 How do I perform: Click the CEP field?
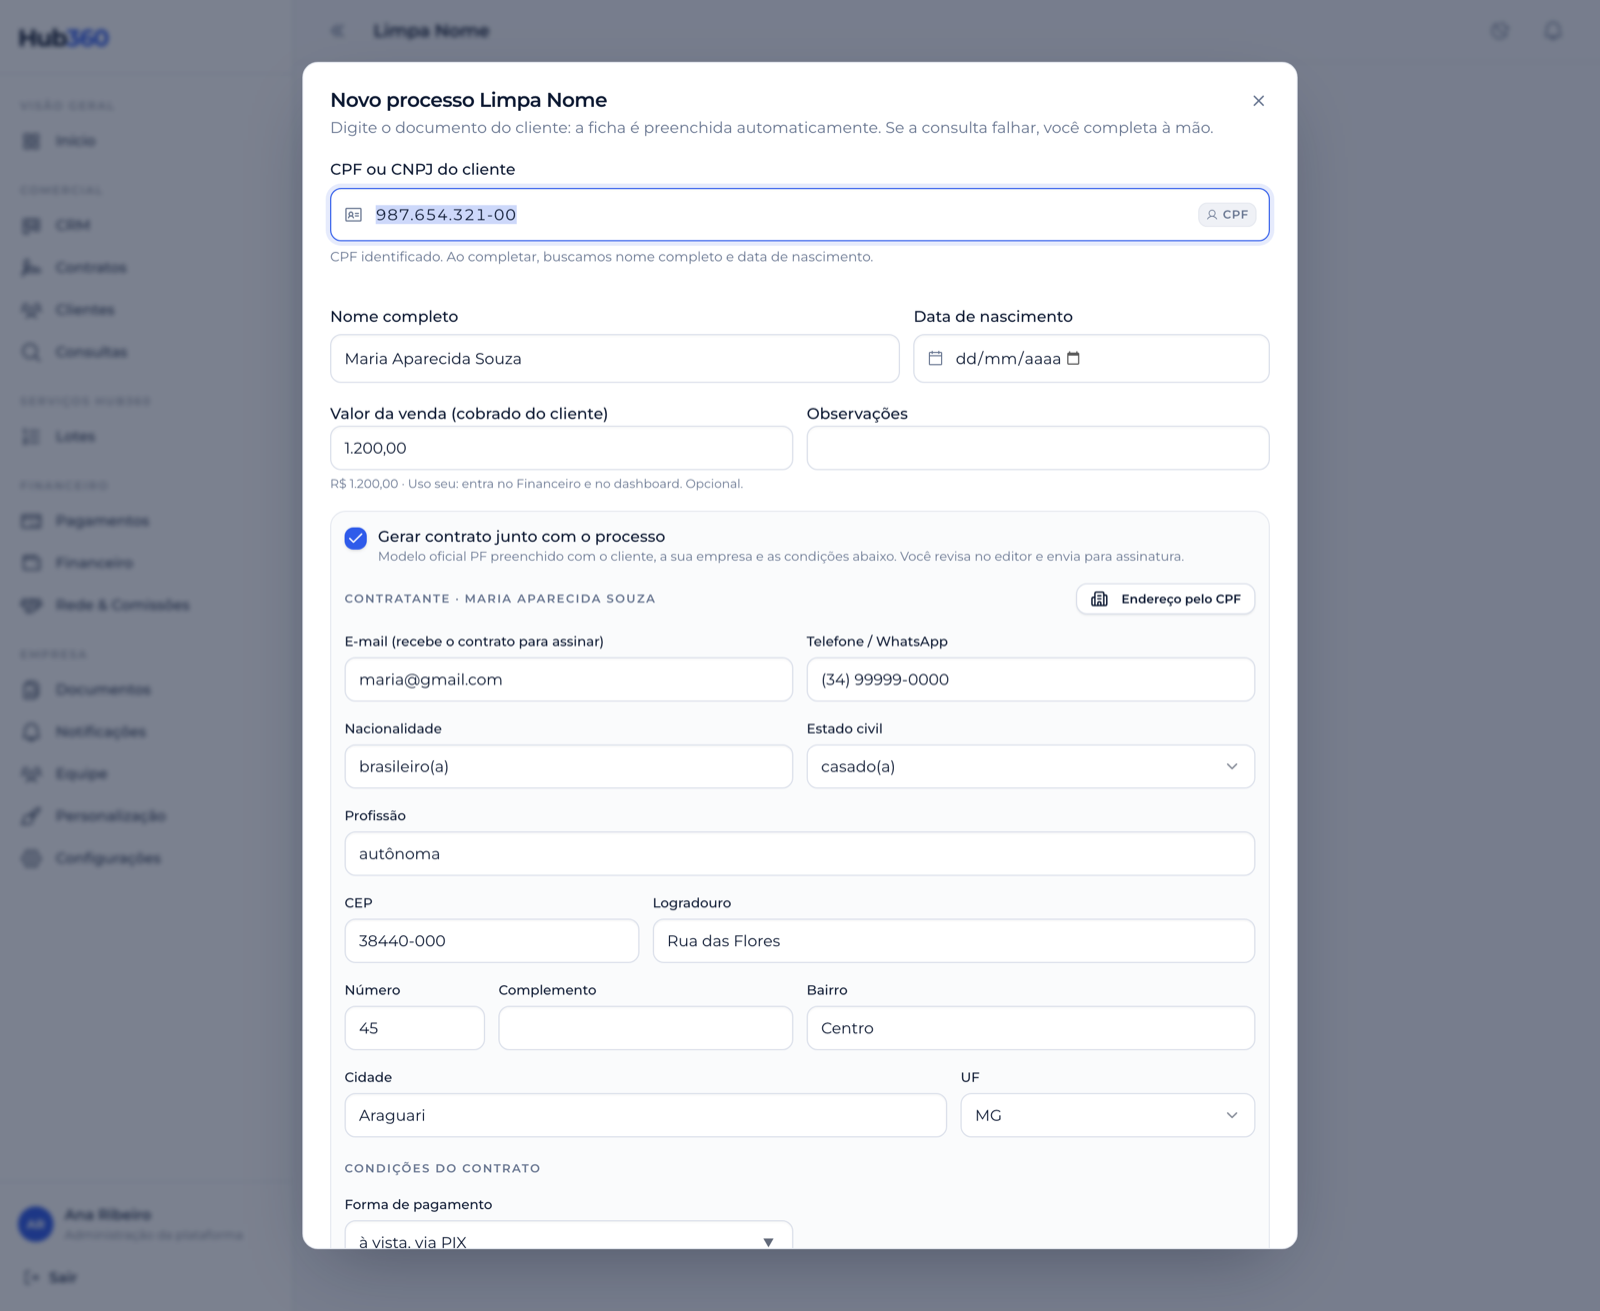491,941
